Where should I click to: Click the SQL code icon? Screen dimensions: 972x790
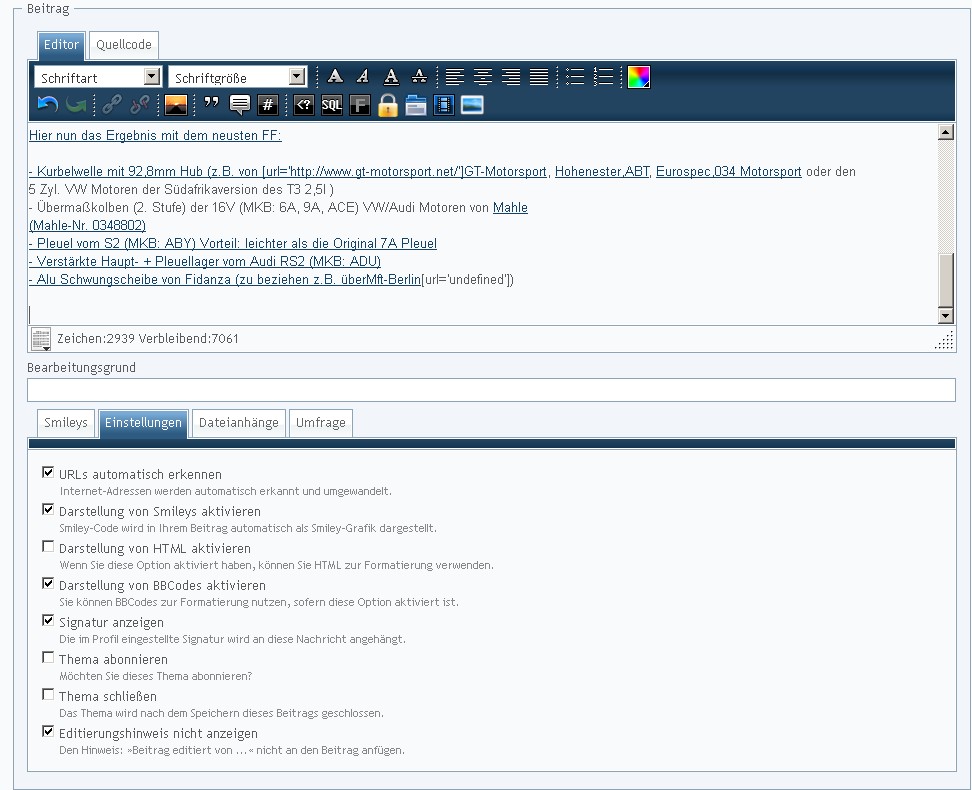331,104
